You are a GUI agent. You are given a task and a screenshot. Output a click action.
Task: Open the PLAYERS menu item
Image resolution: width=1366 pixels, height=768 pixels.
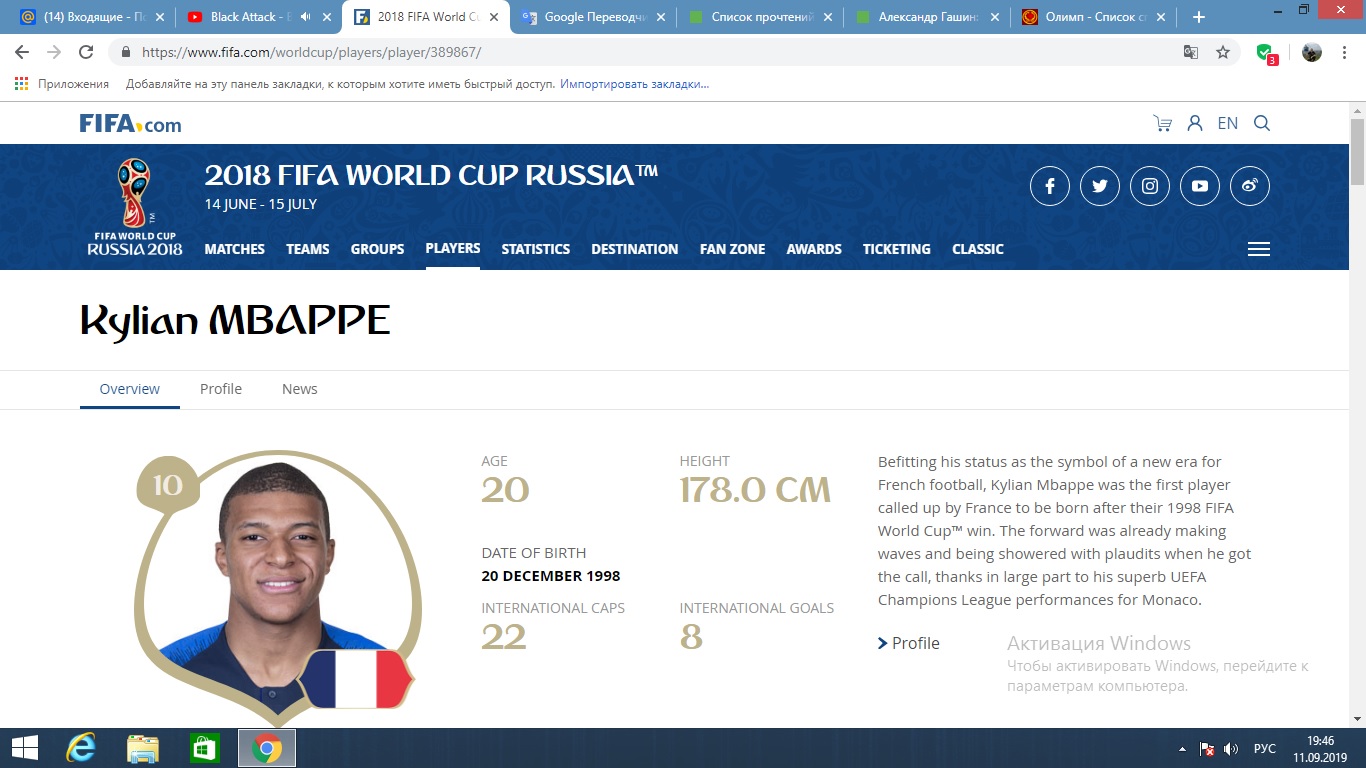click(453, 248)
